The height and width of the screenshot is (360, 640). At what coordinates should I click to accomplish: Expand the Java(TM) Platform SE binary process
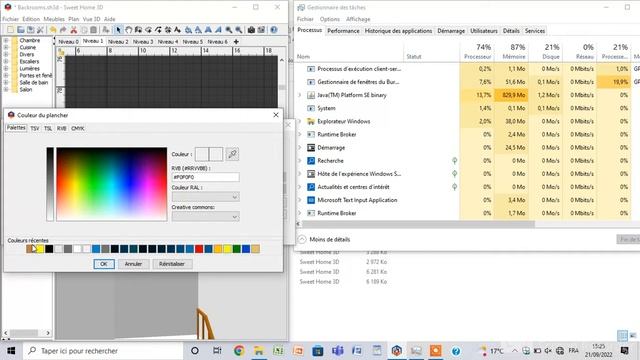[300, 95]
